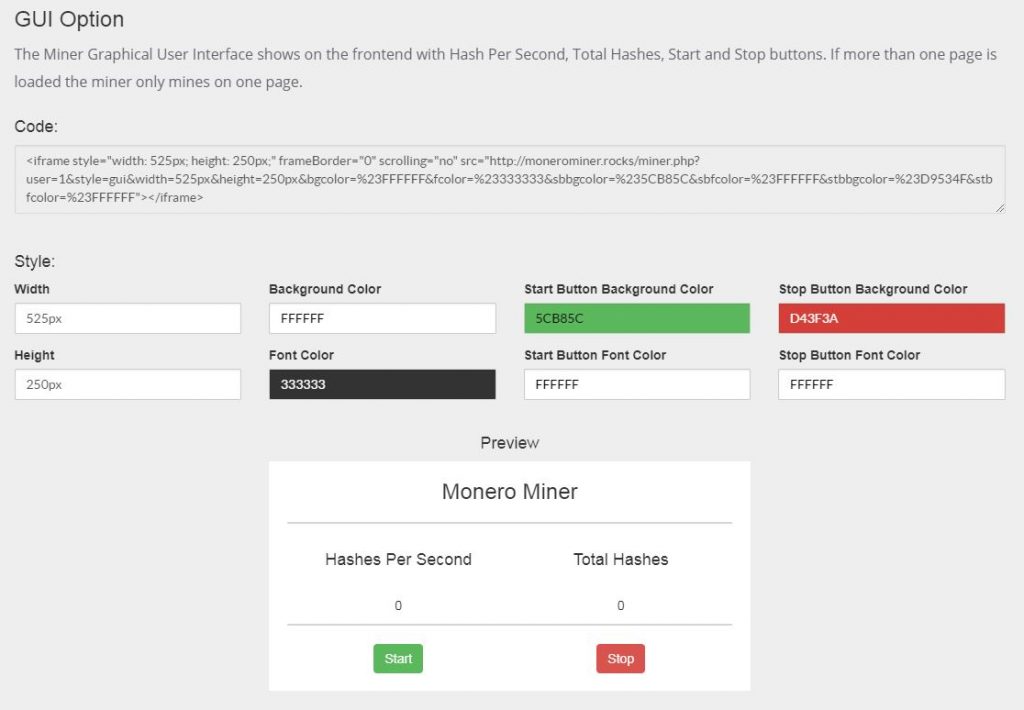Click the Height input field
This screenshot has height=710, width=1024.
(x=127, y=385)
